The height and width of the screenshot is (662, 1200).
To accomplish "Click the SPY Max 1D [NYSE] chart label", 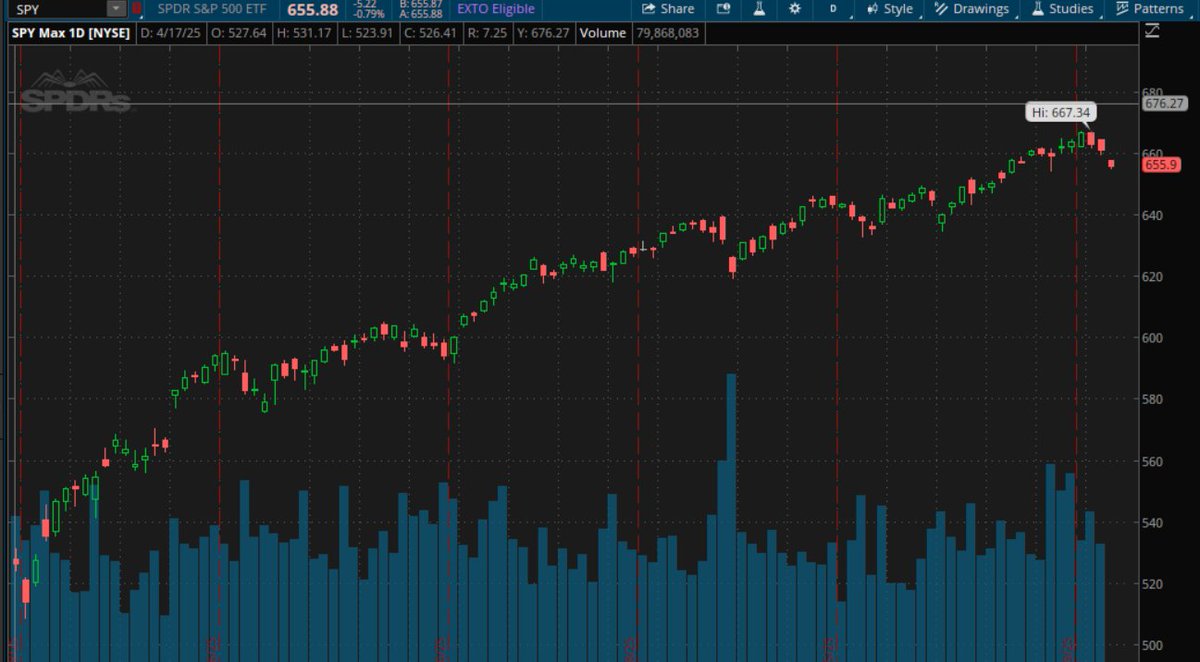I will coord(71,33).
